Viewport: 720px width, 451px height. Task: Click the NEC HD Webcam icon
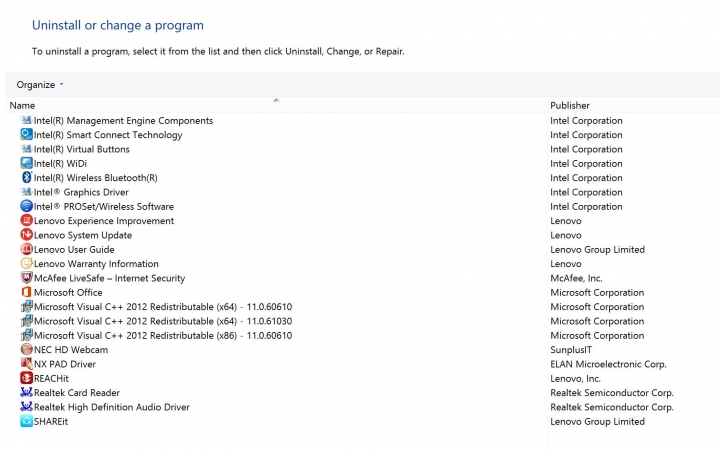pyautogui.click(x=26, y=350)
